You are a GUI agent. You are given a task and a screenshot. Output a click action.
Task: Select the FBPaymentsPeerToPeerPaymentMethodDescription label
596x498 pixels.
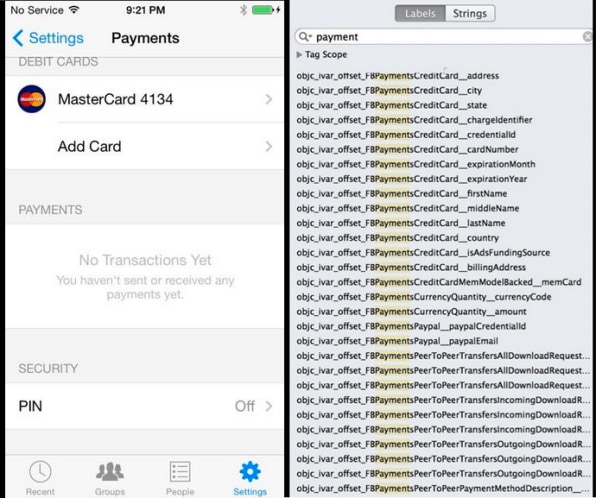coord(443,488)
